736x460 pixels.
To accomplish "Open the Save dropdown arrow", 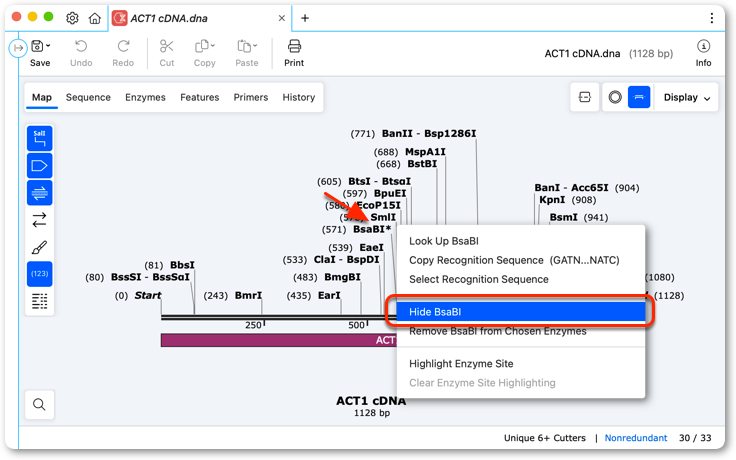I will [x=48, y=46].
